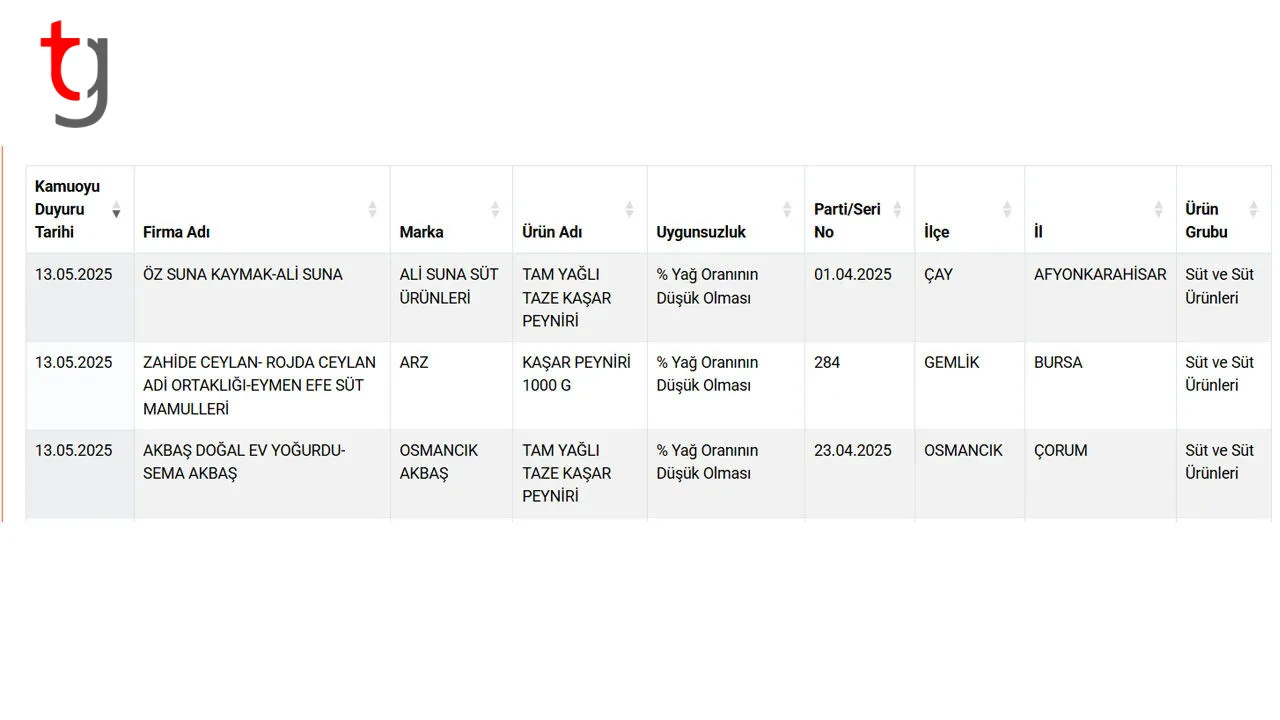
Task: Click sort arrows in İl column header
Action: 1158,209
